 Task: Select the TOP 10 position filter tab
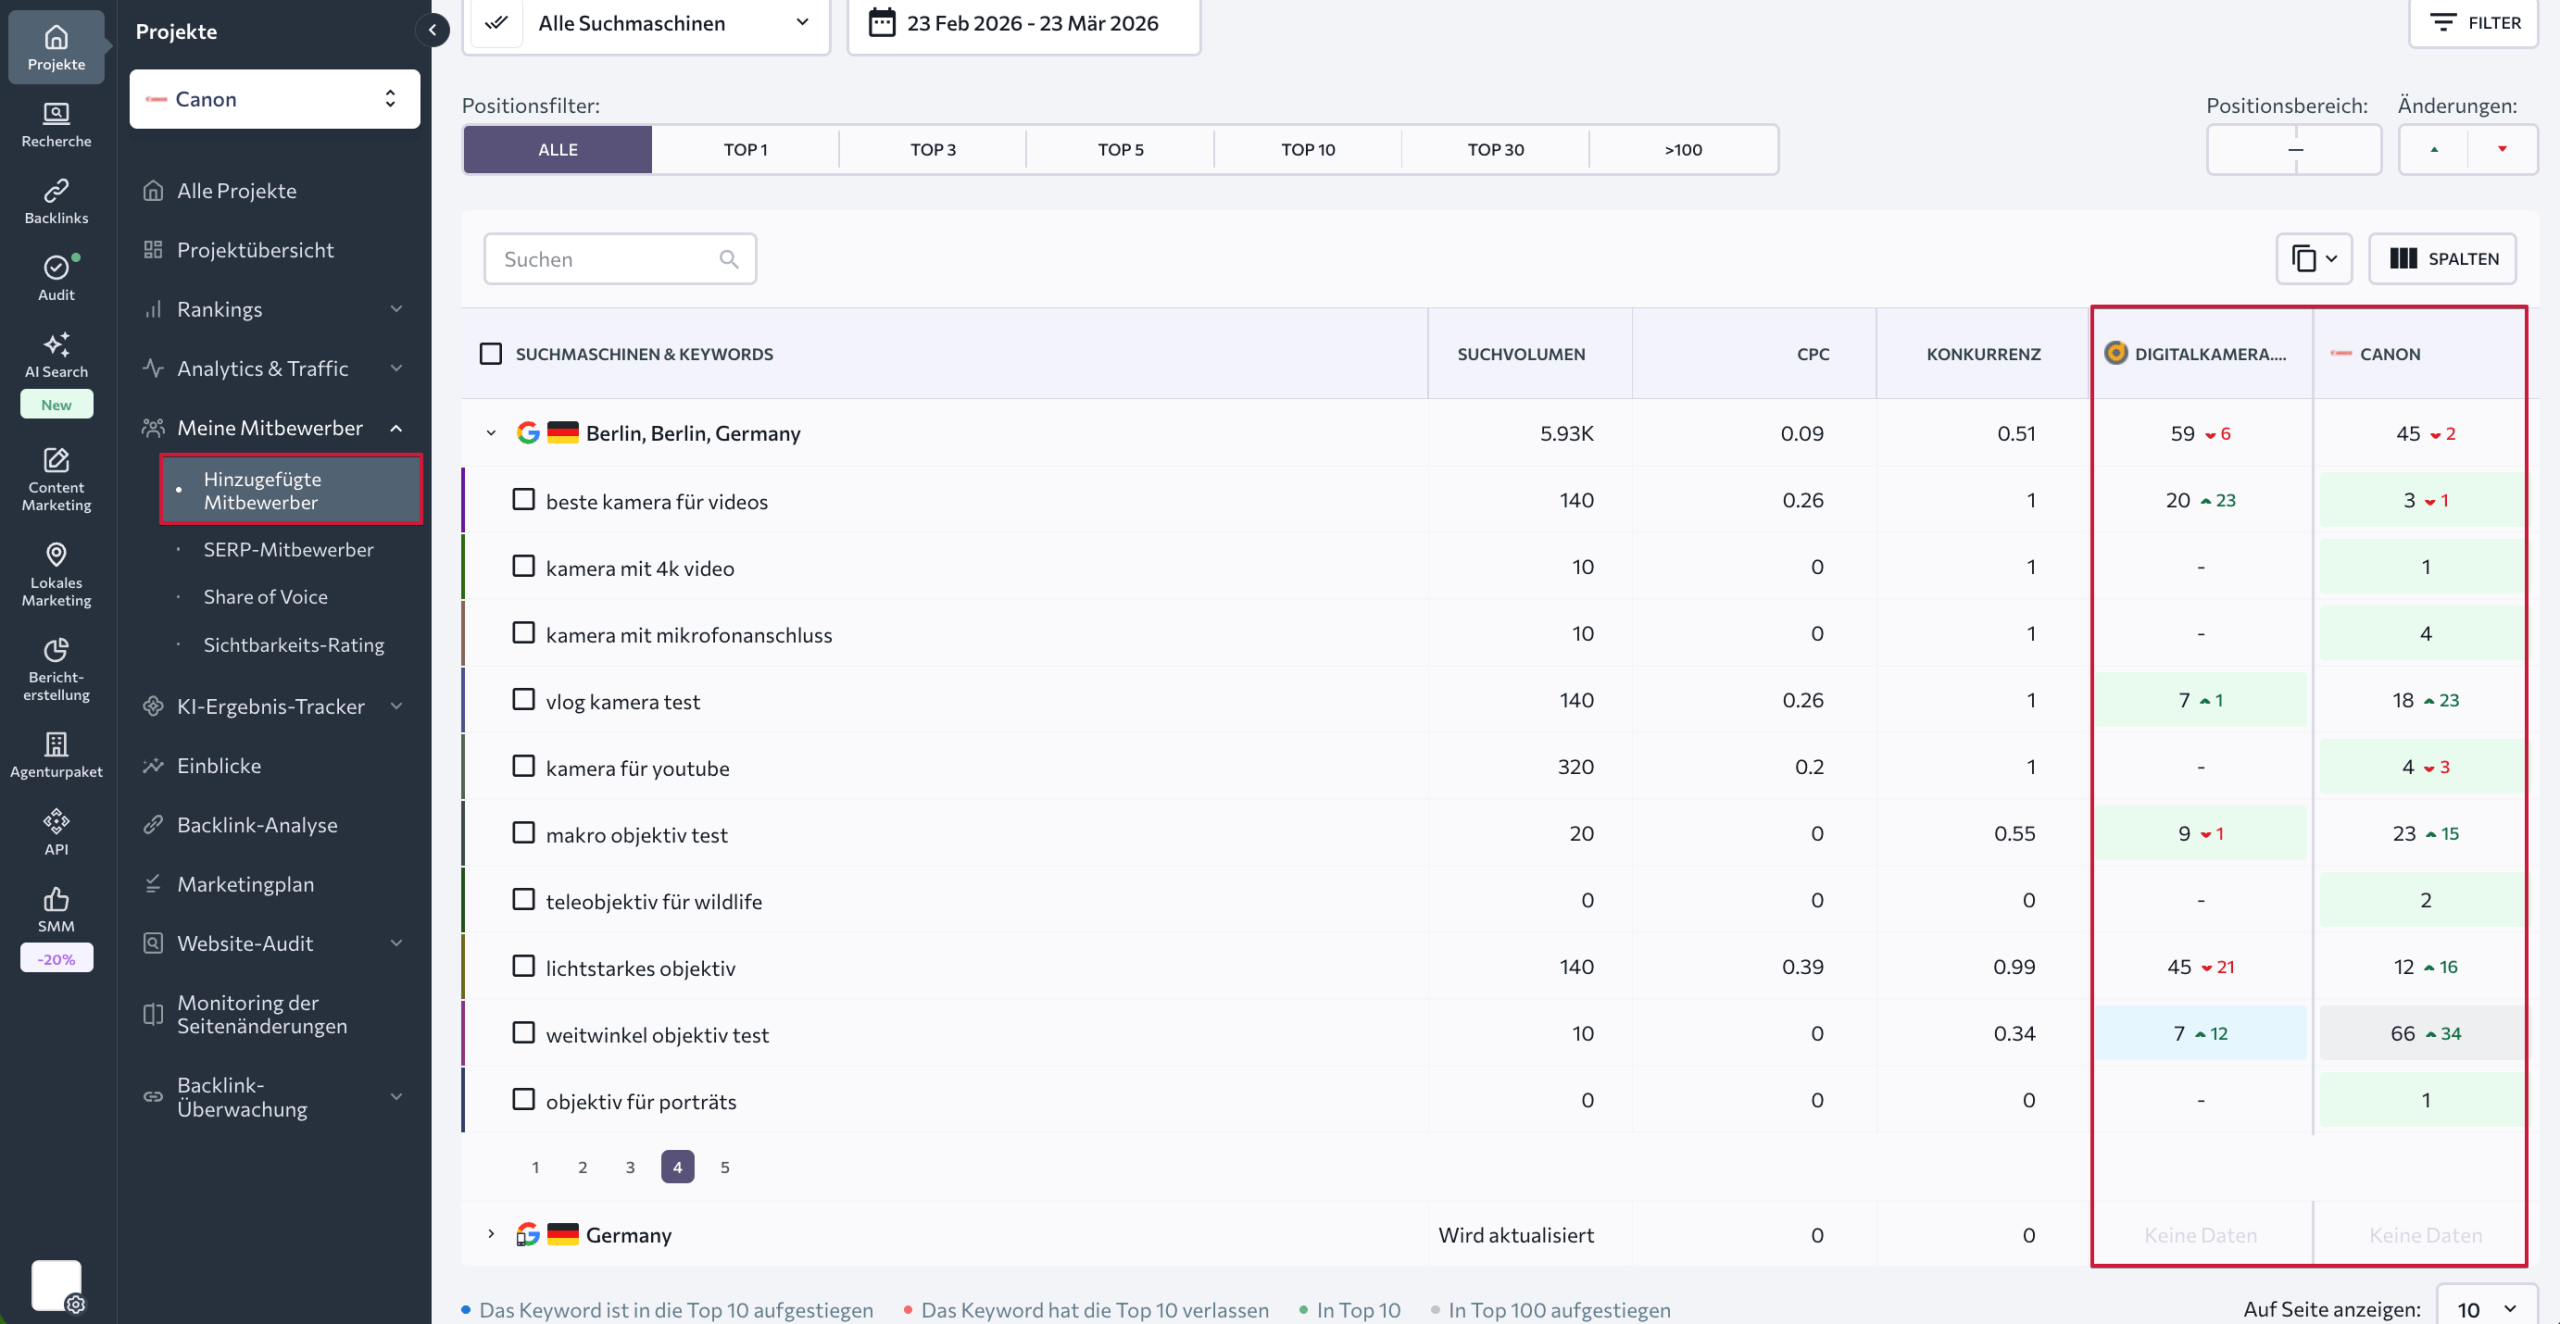[x=1307, y=150]
